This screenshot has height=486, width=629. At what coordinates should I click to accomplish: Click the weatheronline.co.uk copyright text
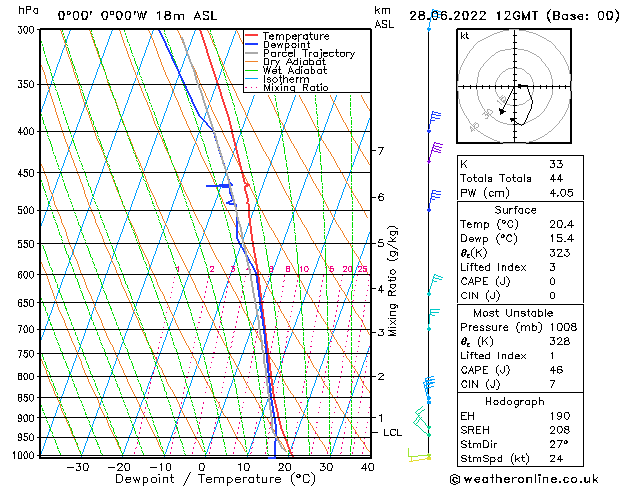(524, 479)
